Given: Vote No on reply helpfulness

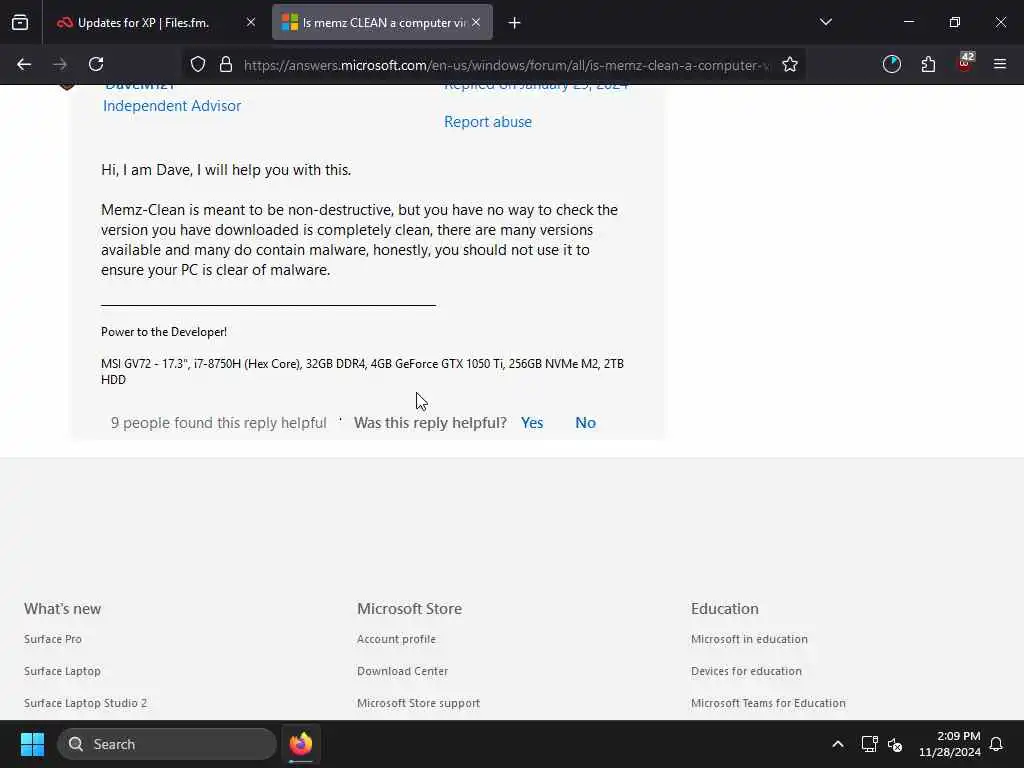Looking at the screenshot, I should pos(586,423).
